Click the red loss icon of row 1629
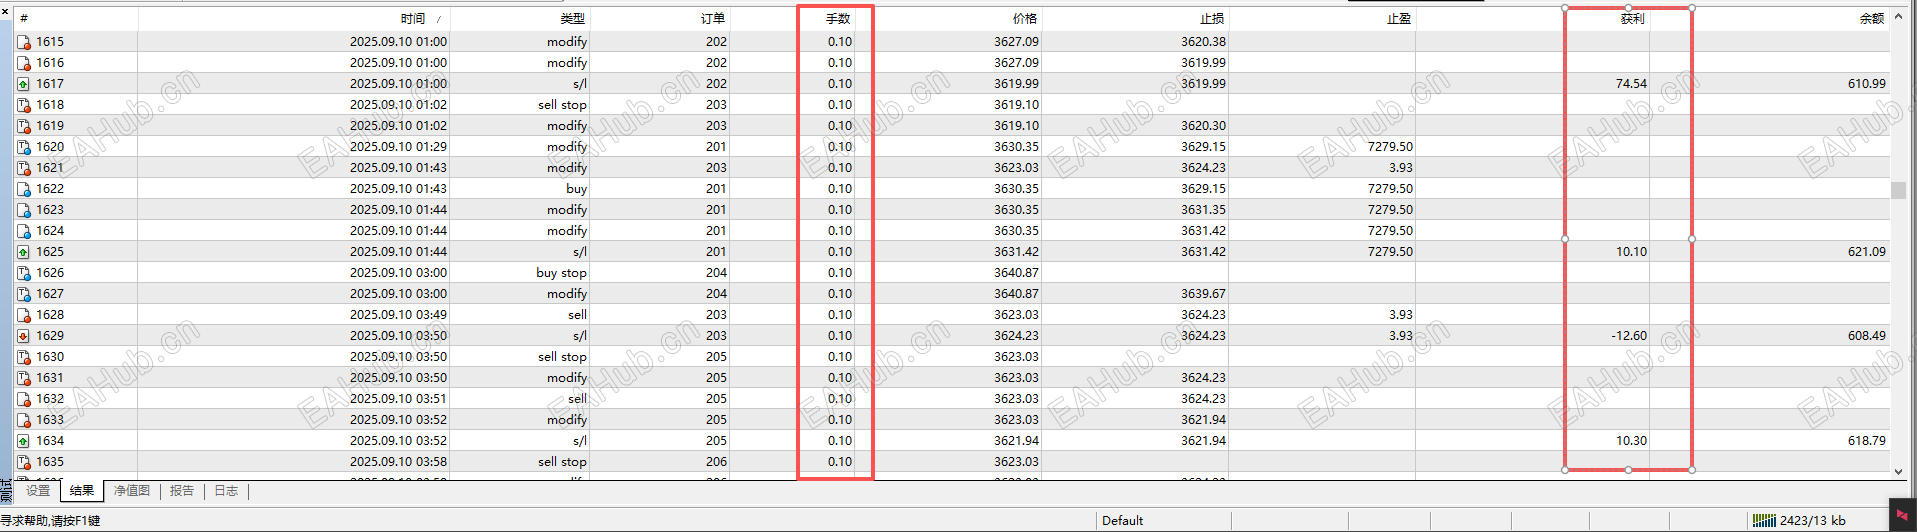 pos(24,336)
